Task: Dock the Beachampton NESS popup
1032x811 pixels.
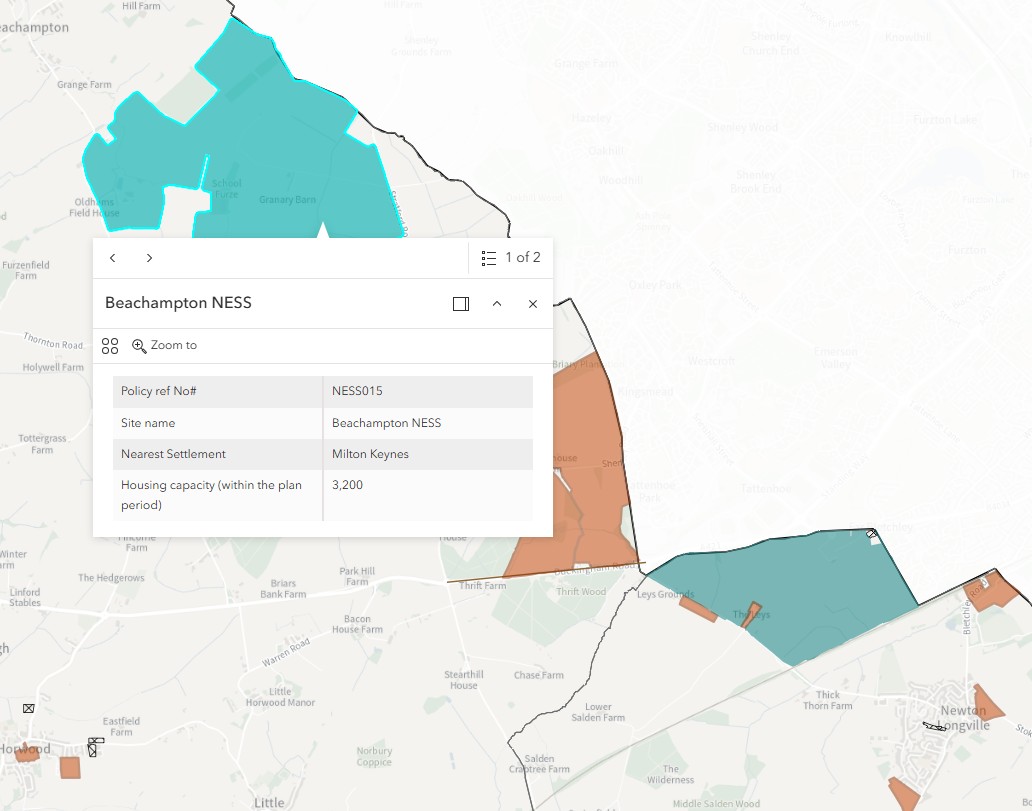Action: (461, 303)
